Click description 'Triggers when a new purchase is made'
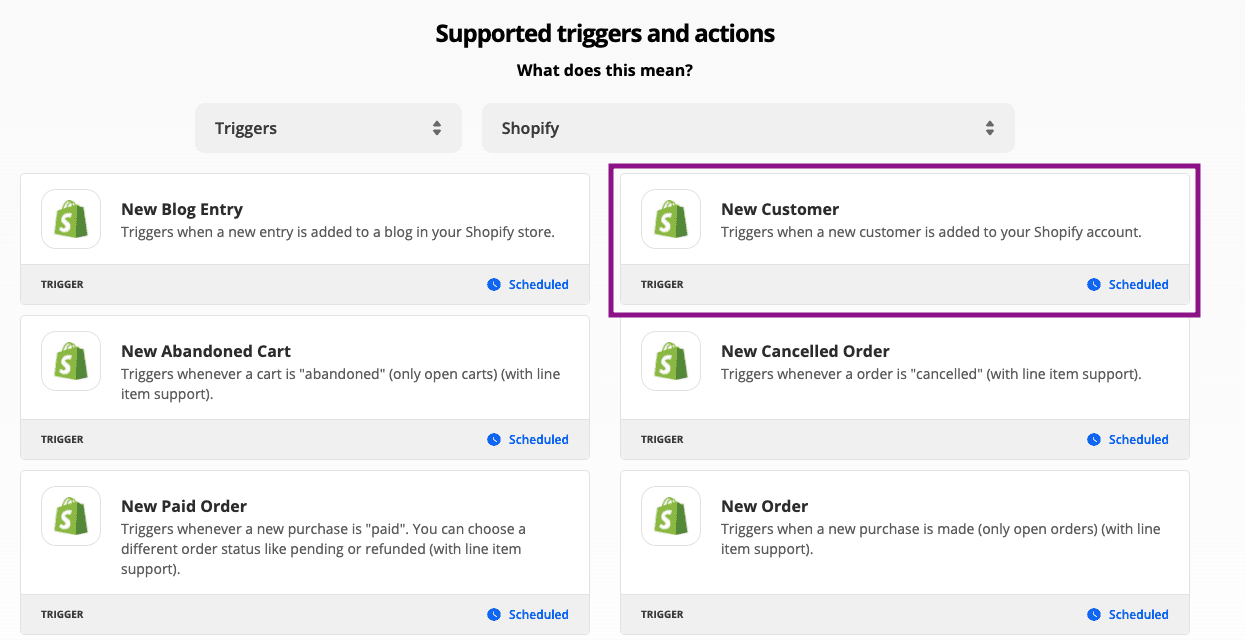The height and width of the screenshot is (642, 1245). (x=941, y=539)
